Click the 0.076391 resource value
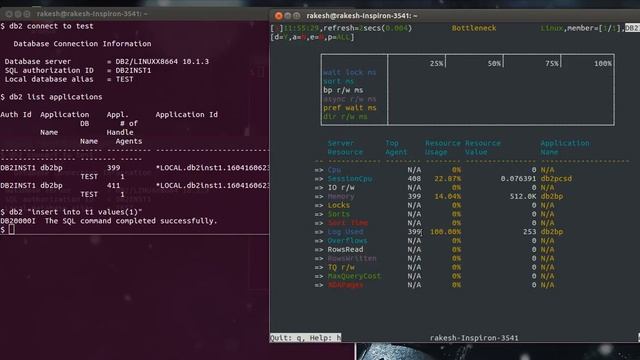The image size is (640, 360). 518,179
